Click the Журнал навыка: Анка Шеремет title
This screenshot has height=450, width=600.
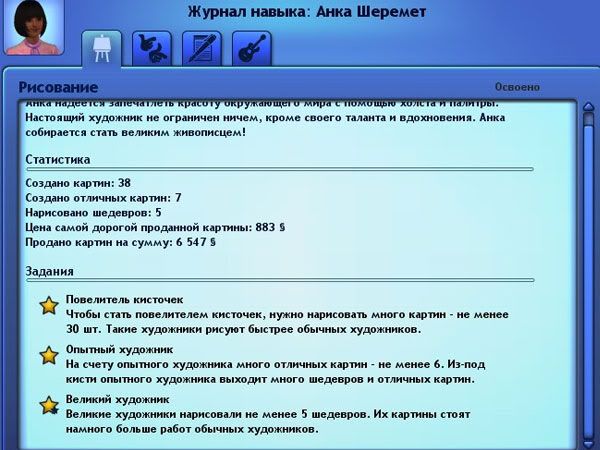[x=307, y=12]
